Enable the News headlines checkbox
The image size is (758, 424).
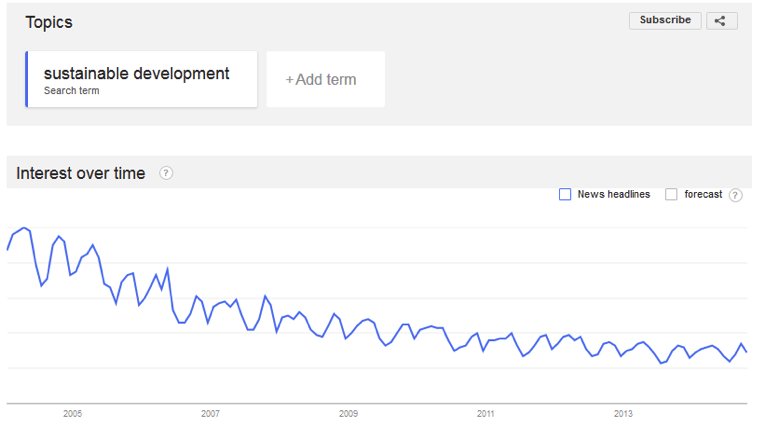[x=565, y=194]
